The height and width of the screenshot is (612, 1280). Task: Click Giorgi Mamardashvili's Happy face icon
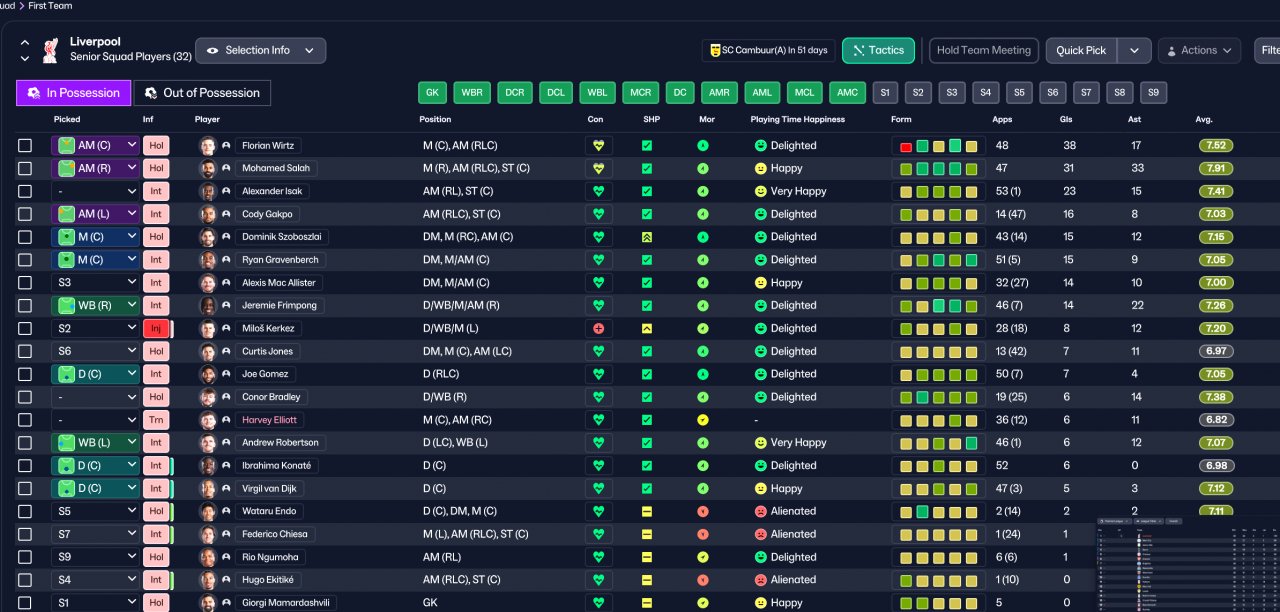pos(761,603)
